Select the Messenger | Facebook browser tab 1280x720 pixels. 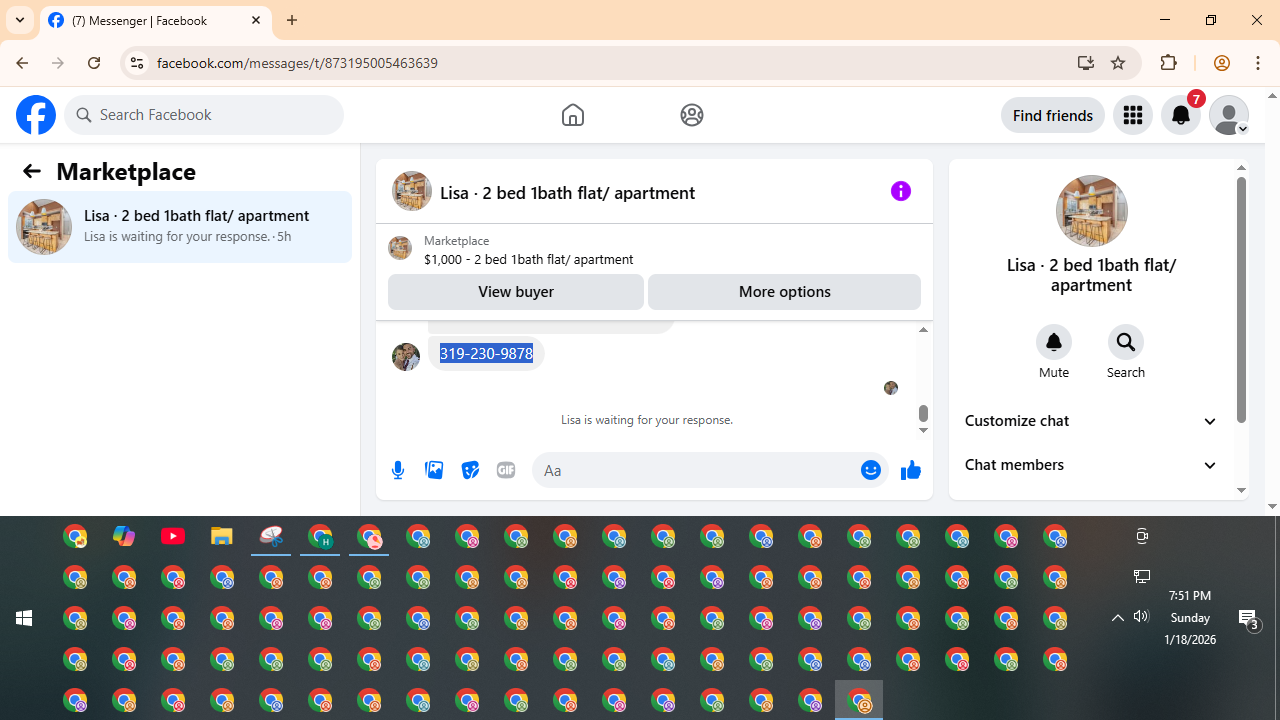[155, 20]
